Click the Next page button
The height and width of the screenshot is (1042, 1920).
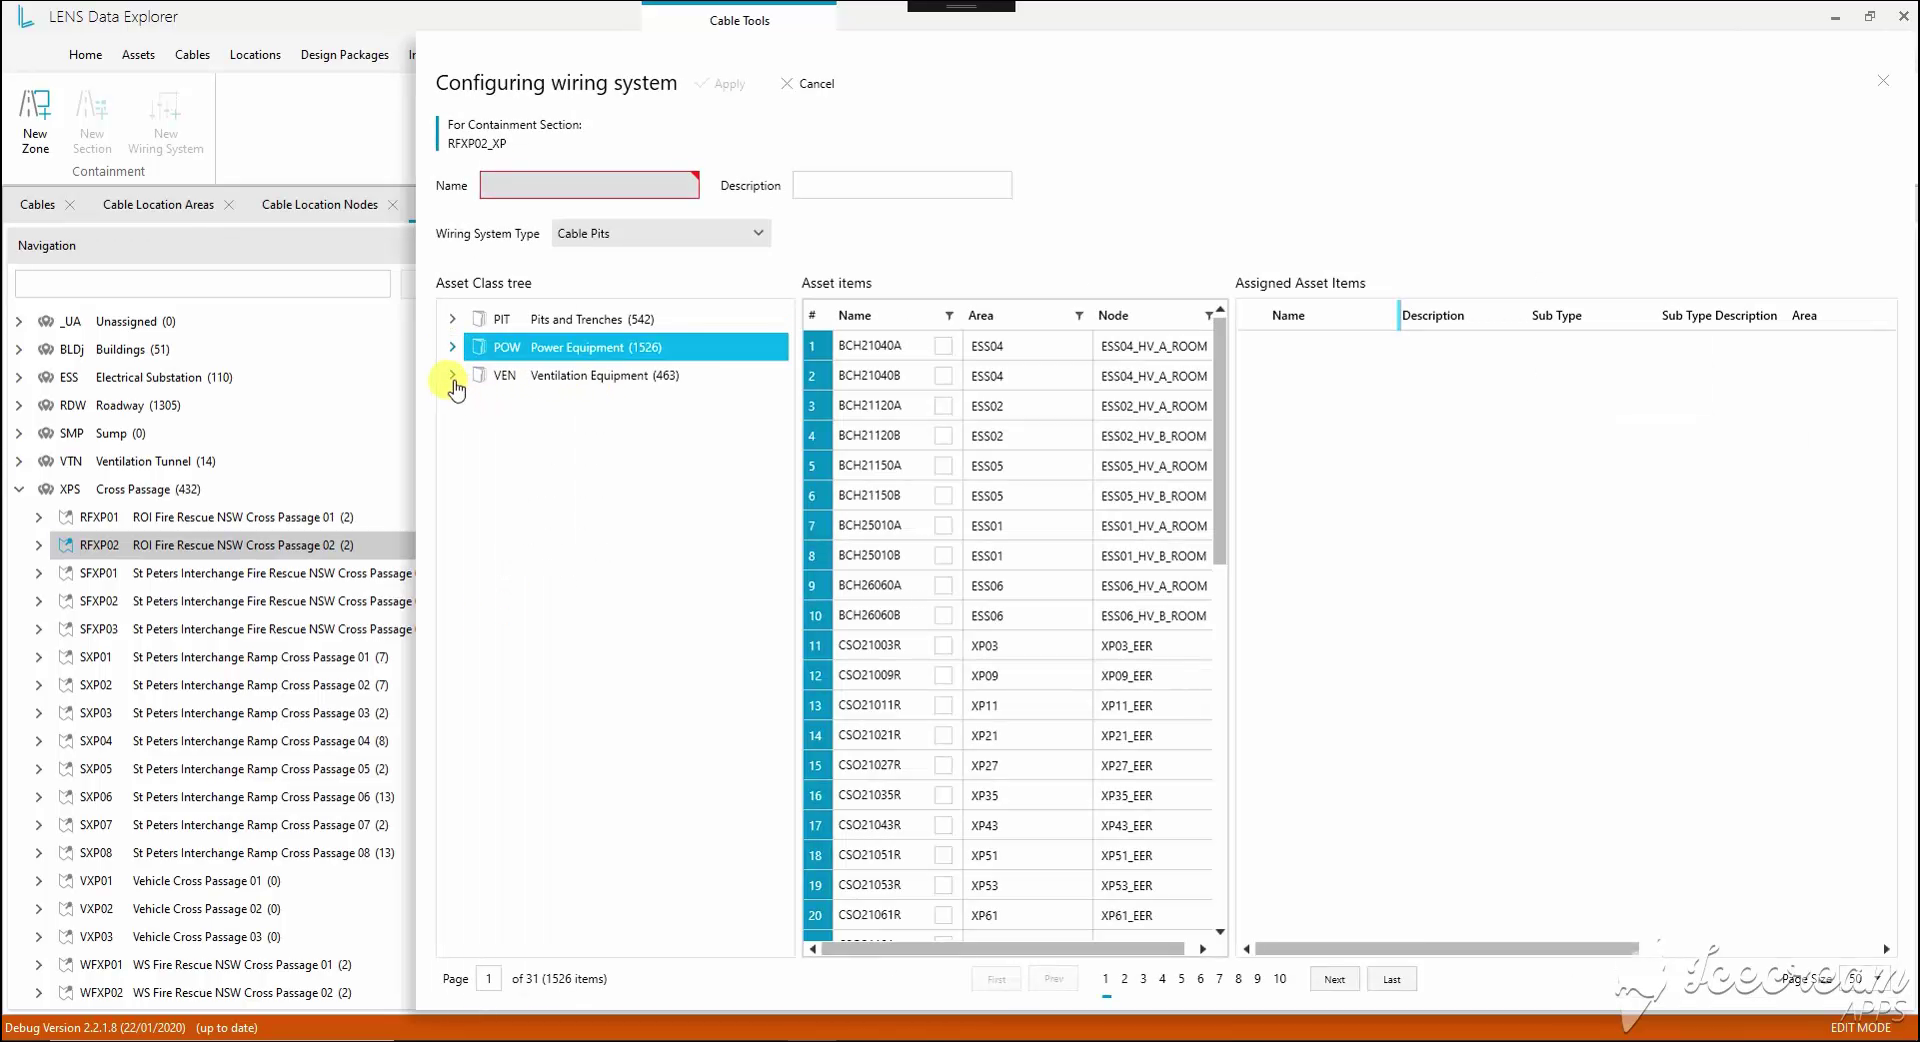pyautogui.click(x=1334, y=980)
